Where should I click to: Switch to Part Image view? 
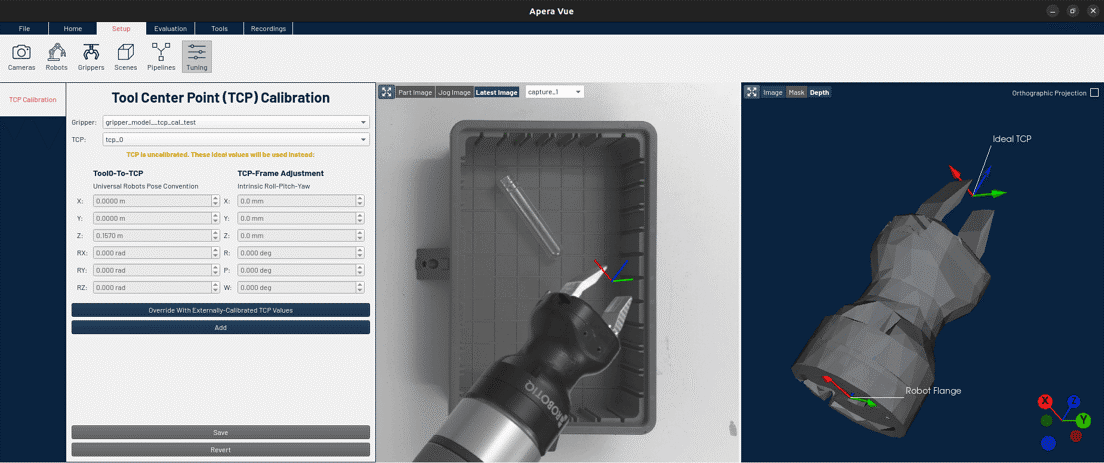[415, 92]
